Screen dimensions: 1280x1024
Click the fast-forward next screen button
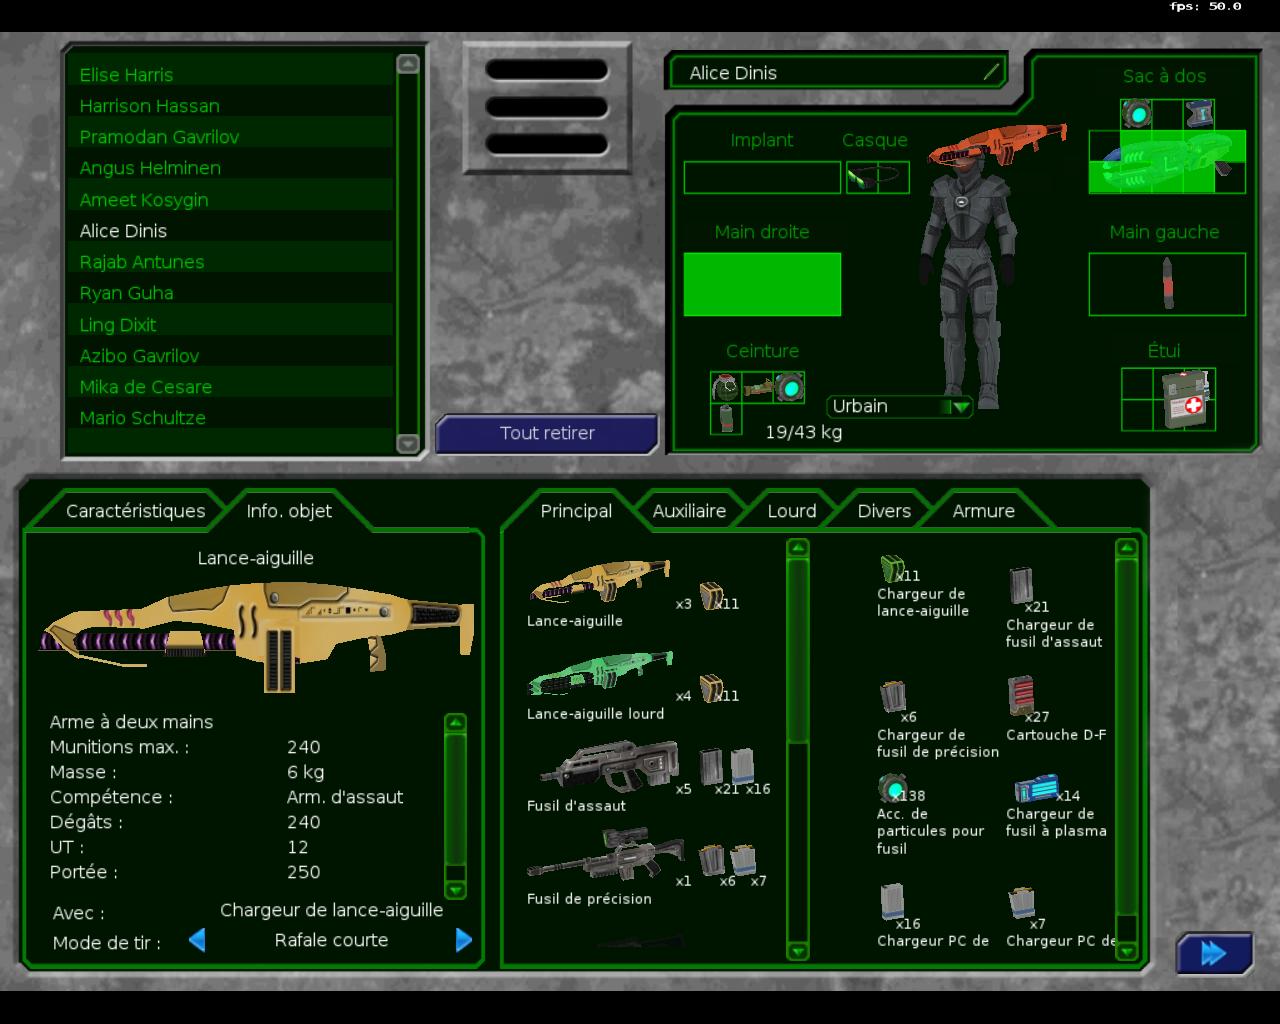[1214, 954]
